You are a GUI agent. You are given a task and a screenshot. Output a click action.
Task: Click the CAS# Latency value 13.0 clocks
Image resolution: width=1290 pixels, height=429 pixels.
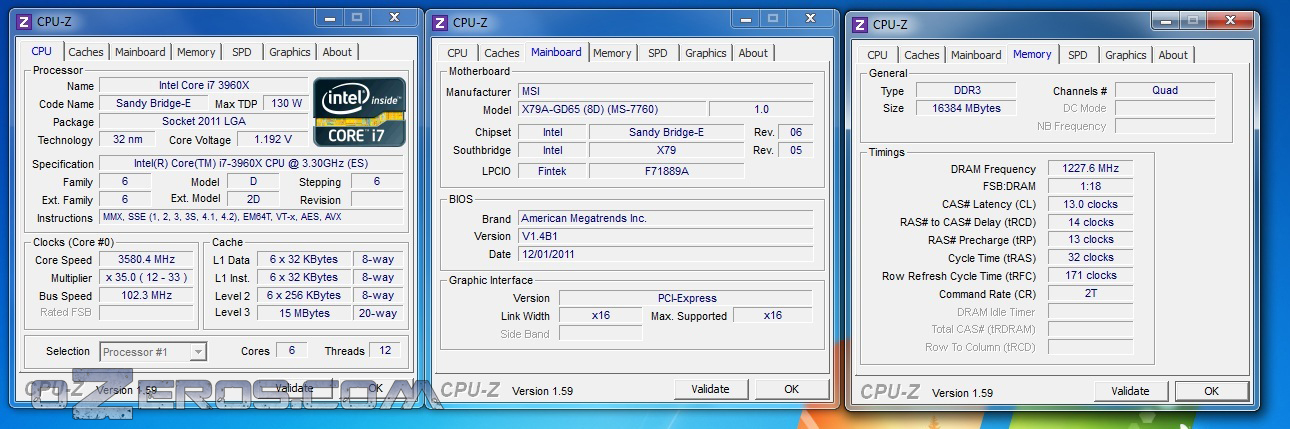tap(1090, 204)
